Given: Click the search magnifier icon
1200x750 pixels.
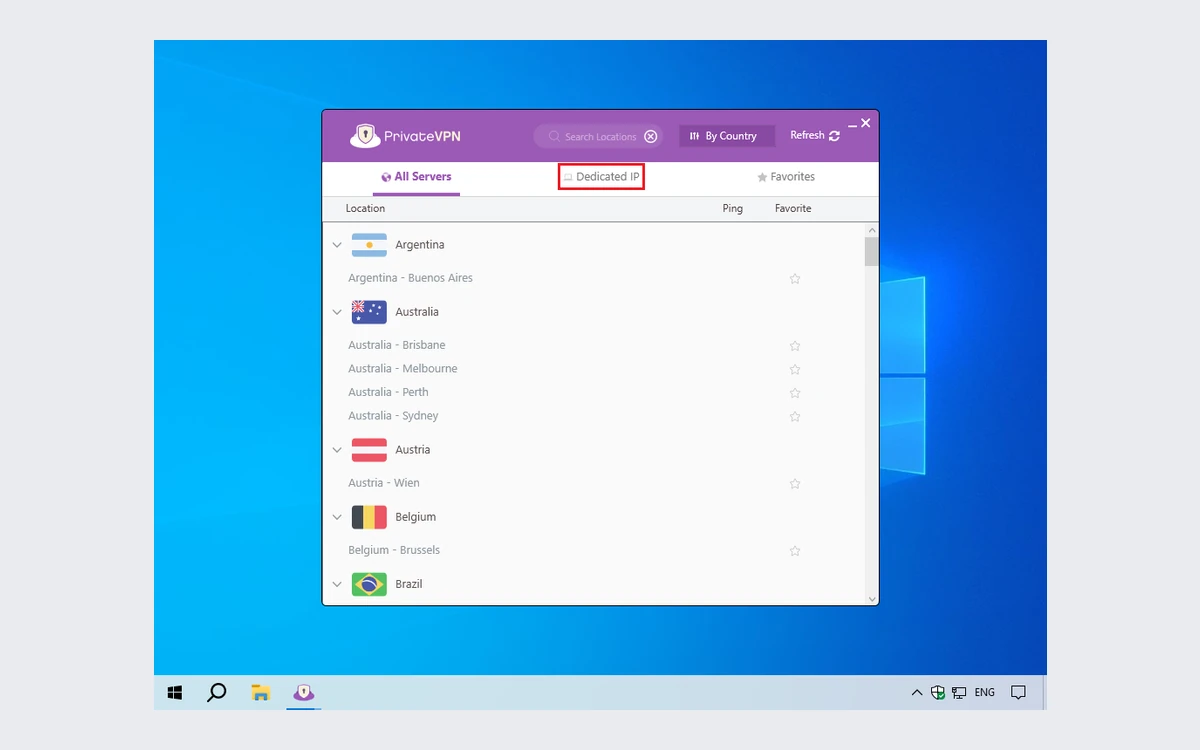Looking at the screenshot, I should click(553, 136).
